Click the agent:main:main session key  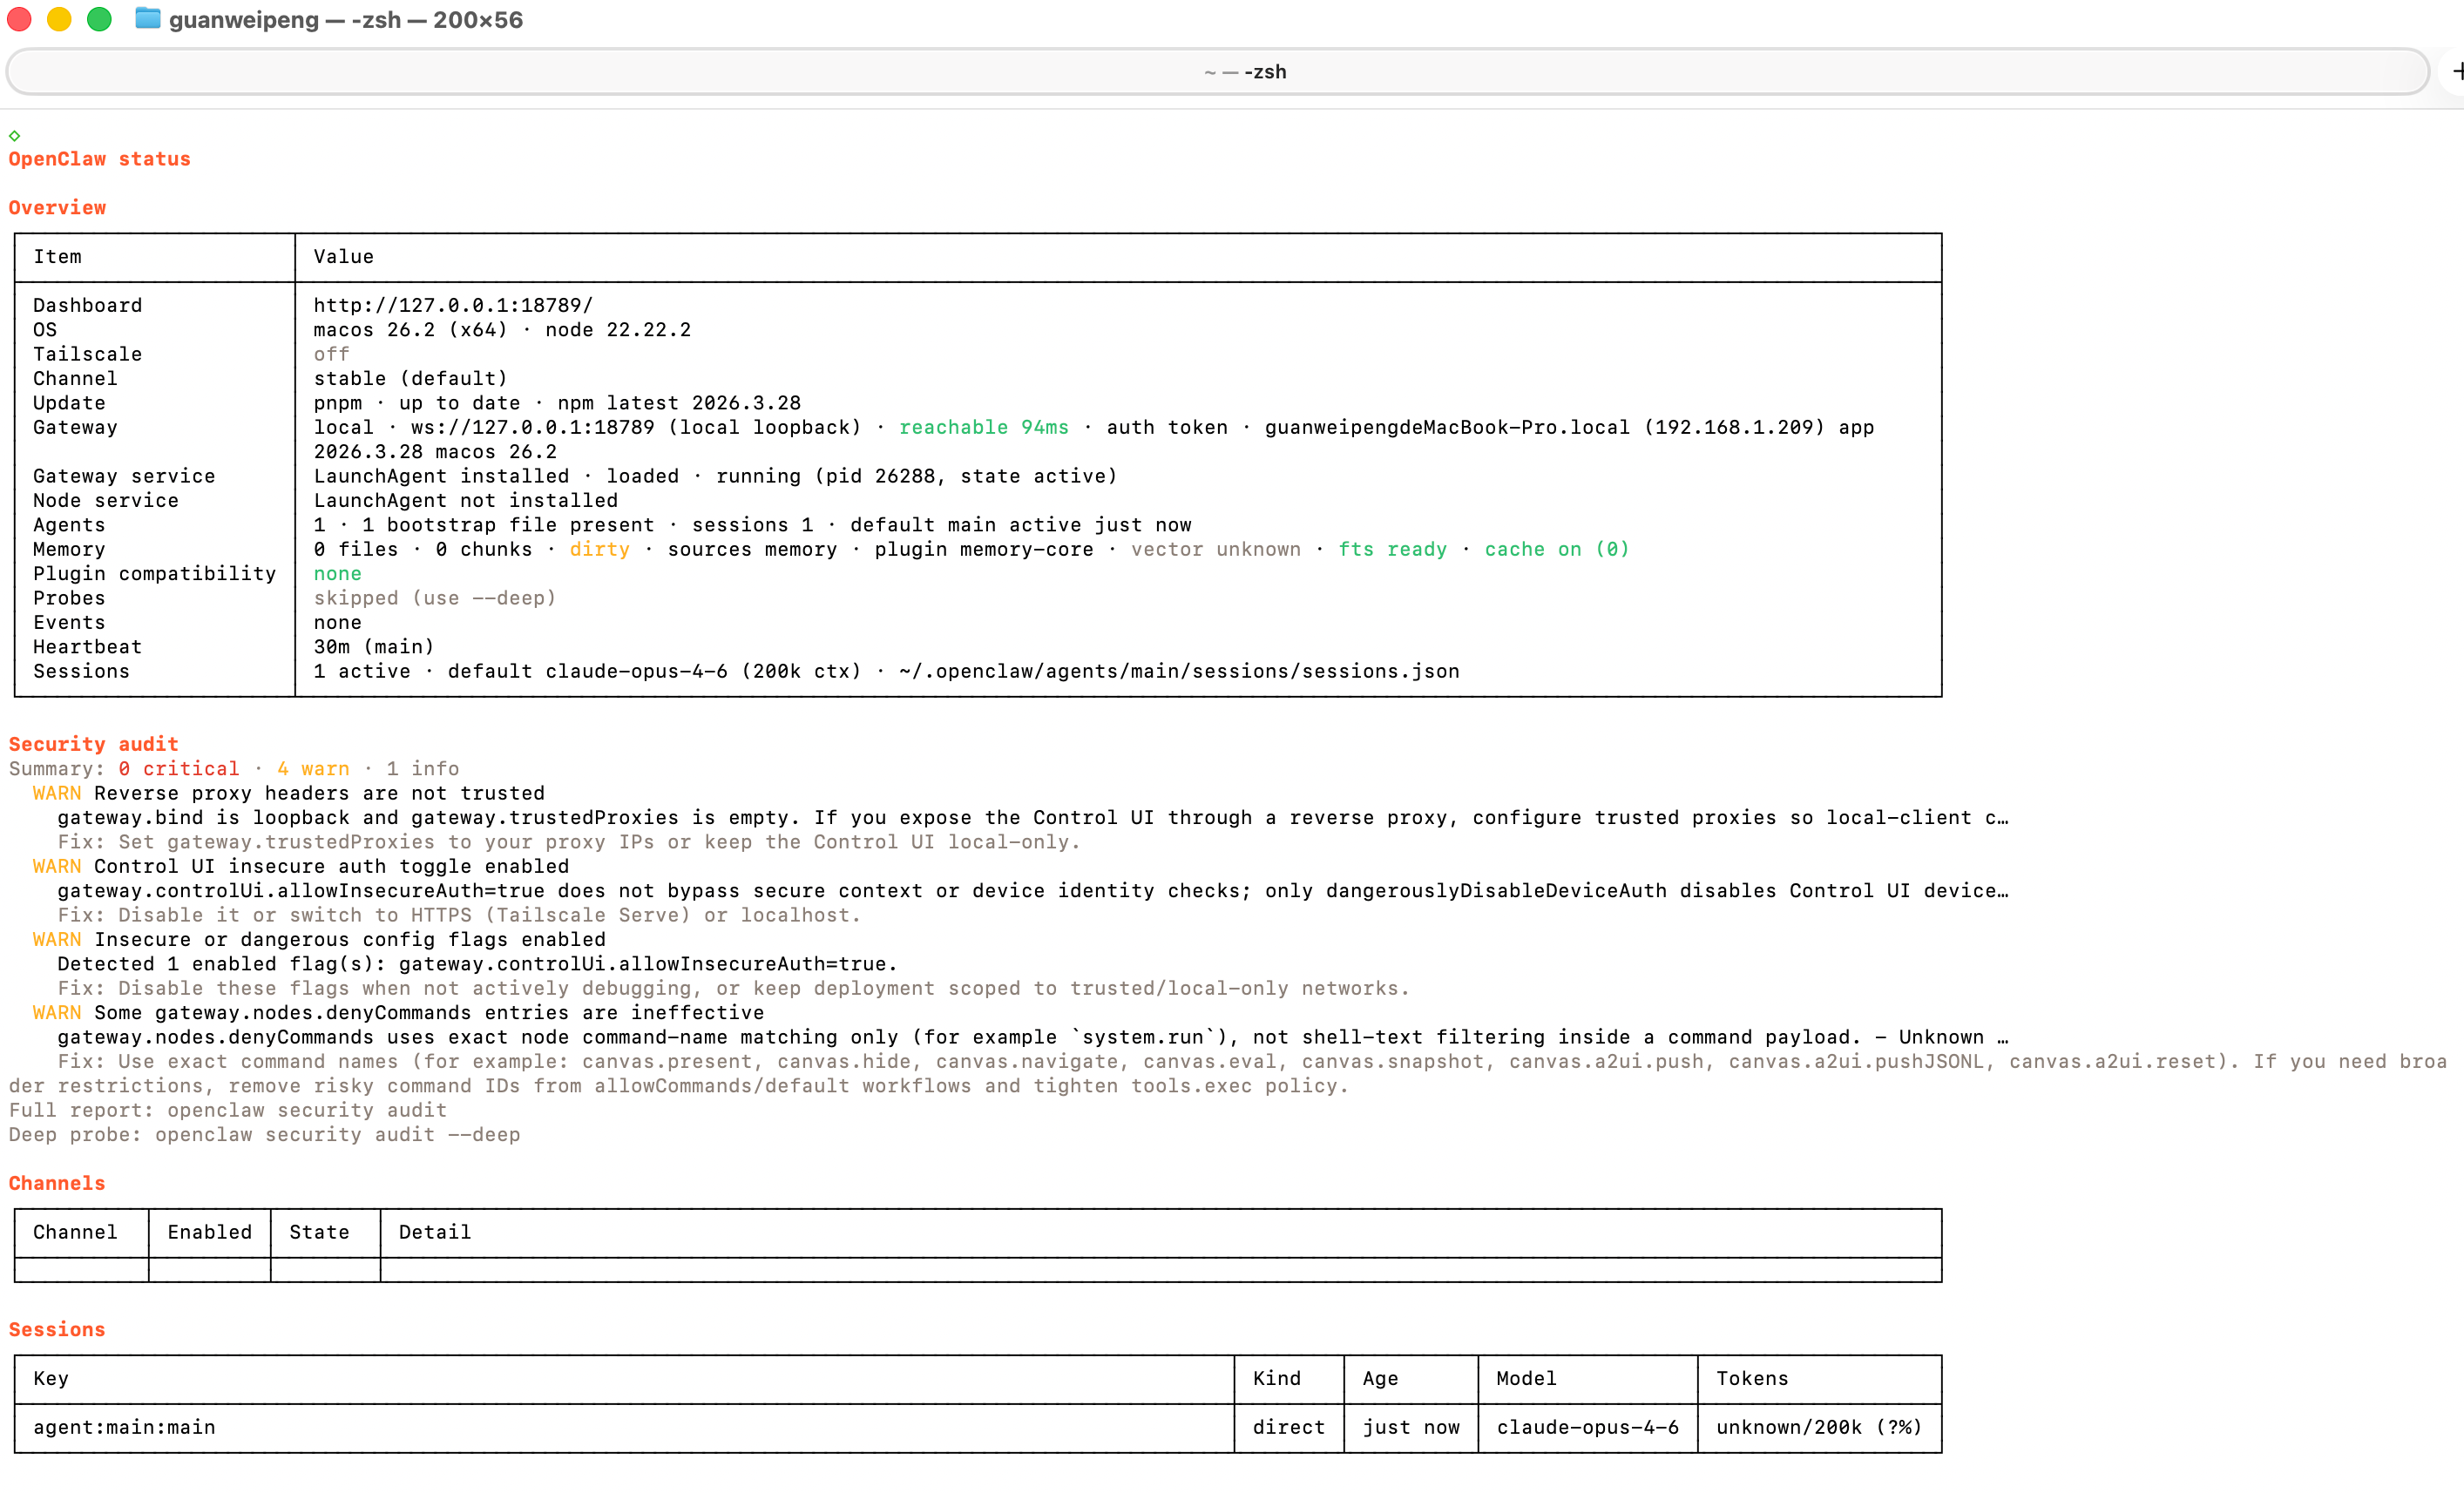coord(124,1427)
